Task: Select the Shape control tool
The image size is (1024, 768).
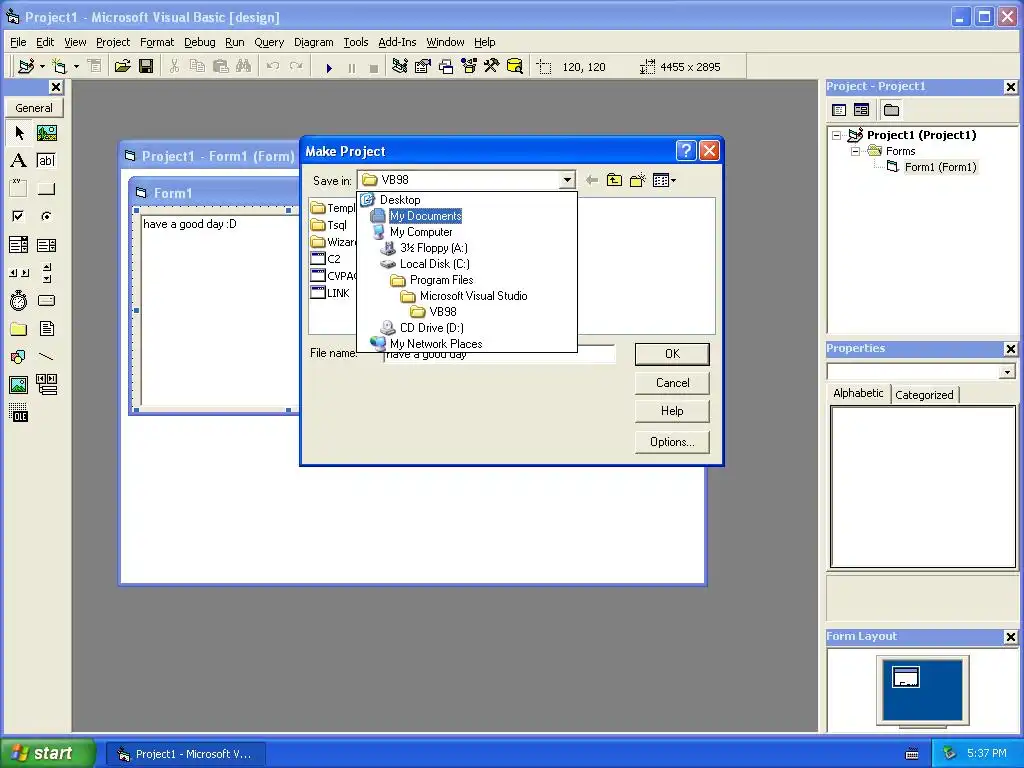Action: pos(19,357)
